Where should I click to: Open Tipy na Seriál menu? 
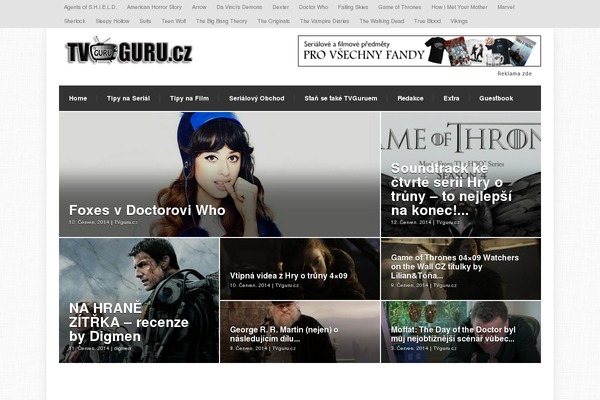[129, 98]
